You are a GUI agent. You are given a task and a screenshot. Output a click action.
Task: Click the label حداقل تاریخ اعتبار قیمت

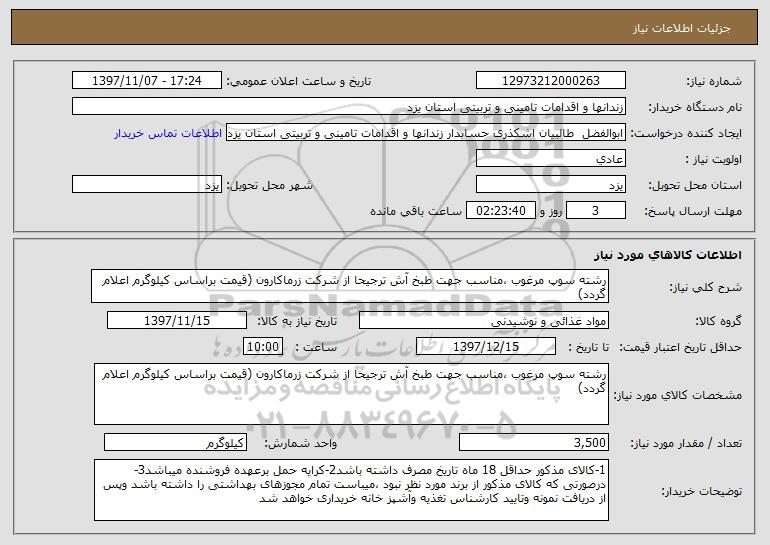point(681,348)
